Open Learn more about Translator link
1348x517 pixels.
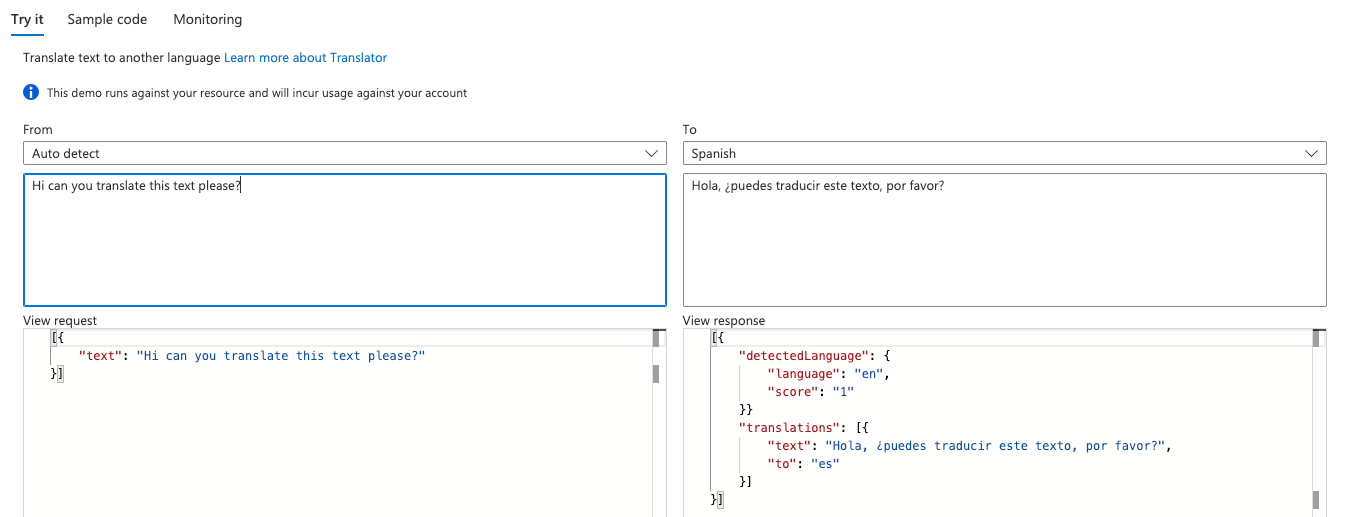pyautogui.click(x=305, y=58)
